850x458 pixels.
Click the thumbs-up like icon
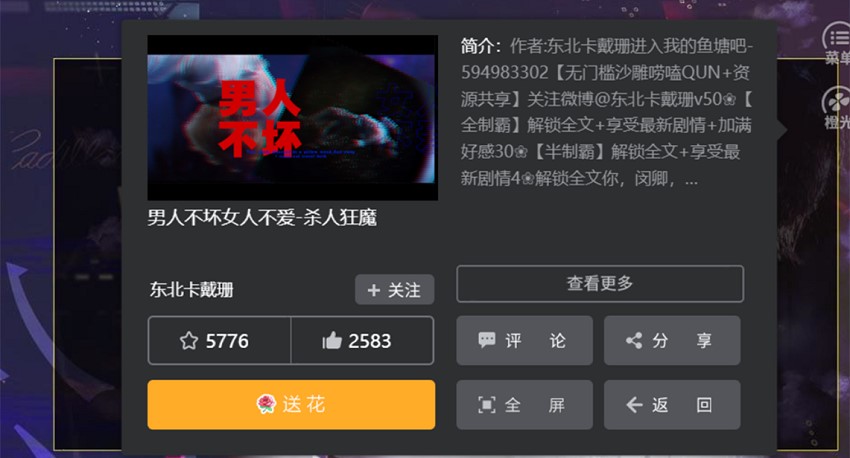[x=332, y=340]
